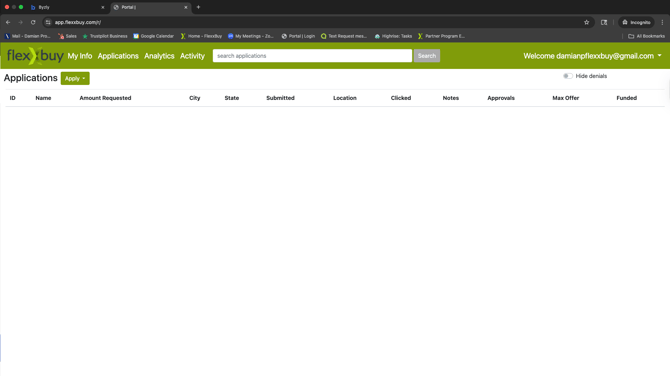
Task: Open the Sales bookmark
Action: [x=68, y=36]
